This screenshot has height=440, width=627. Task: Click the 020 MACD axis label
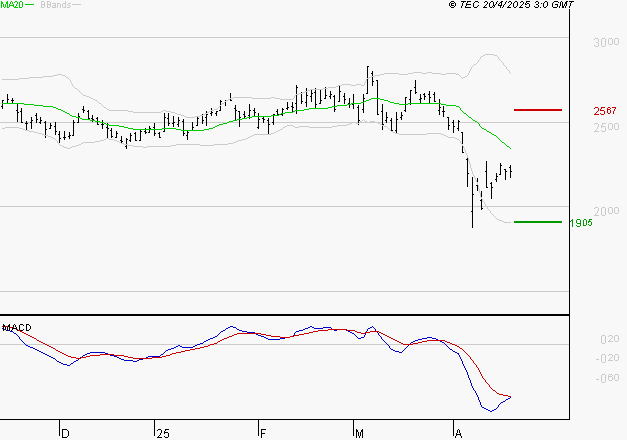(610, 339)
